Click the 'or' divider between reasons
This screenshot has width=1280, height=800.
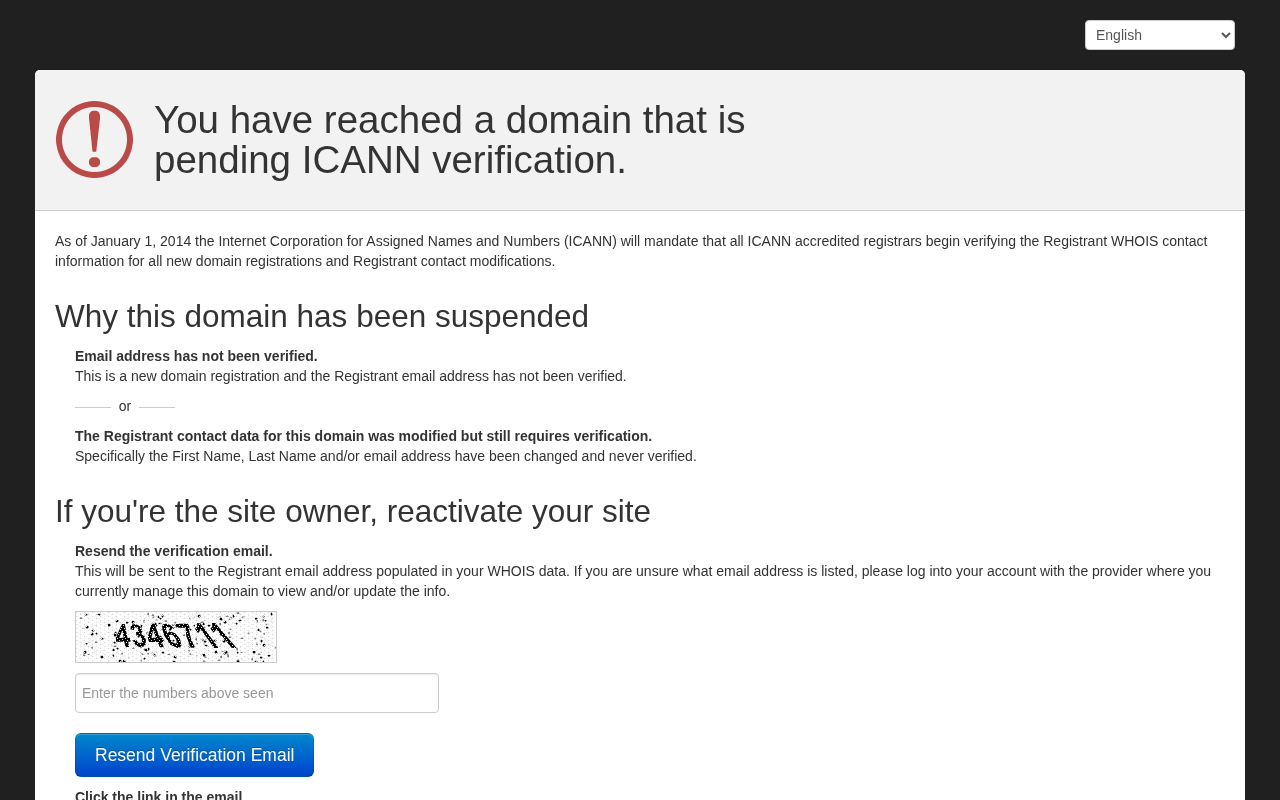(x=125, y=406)
